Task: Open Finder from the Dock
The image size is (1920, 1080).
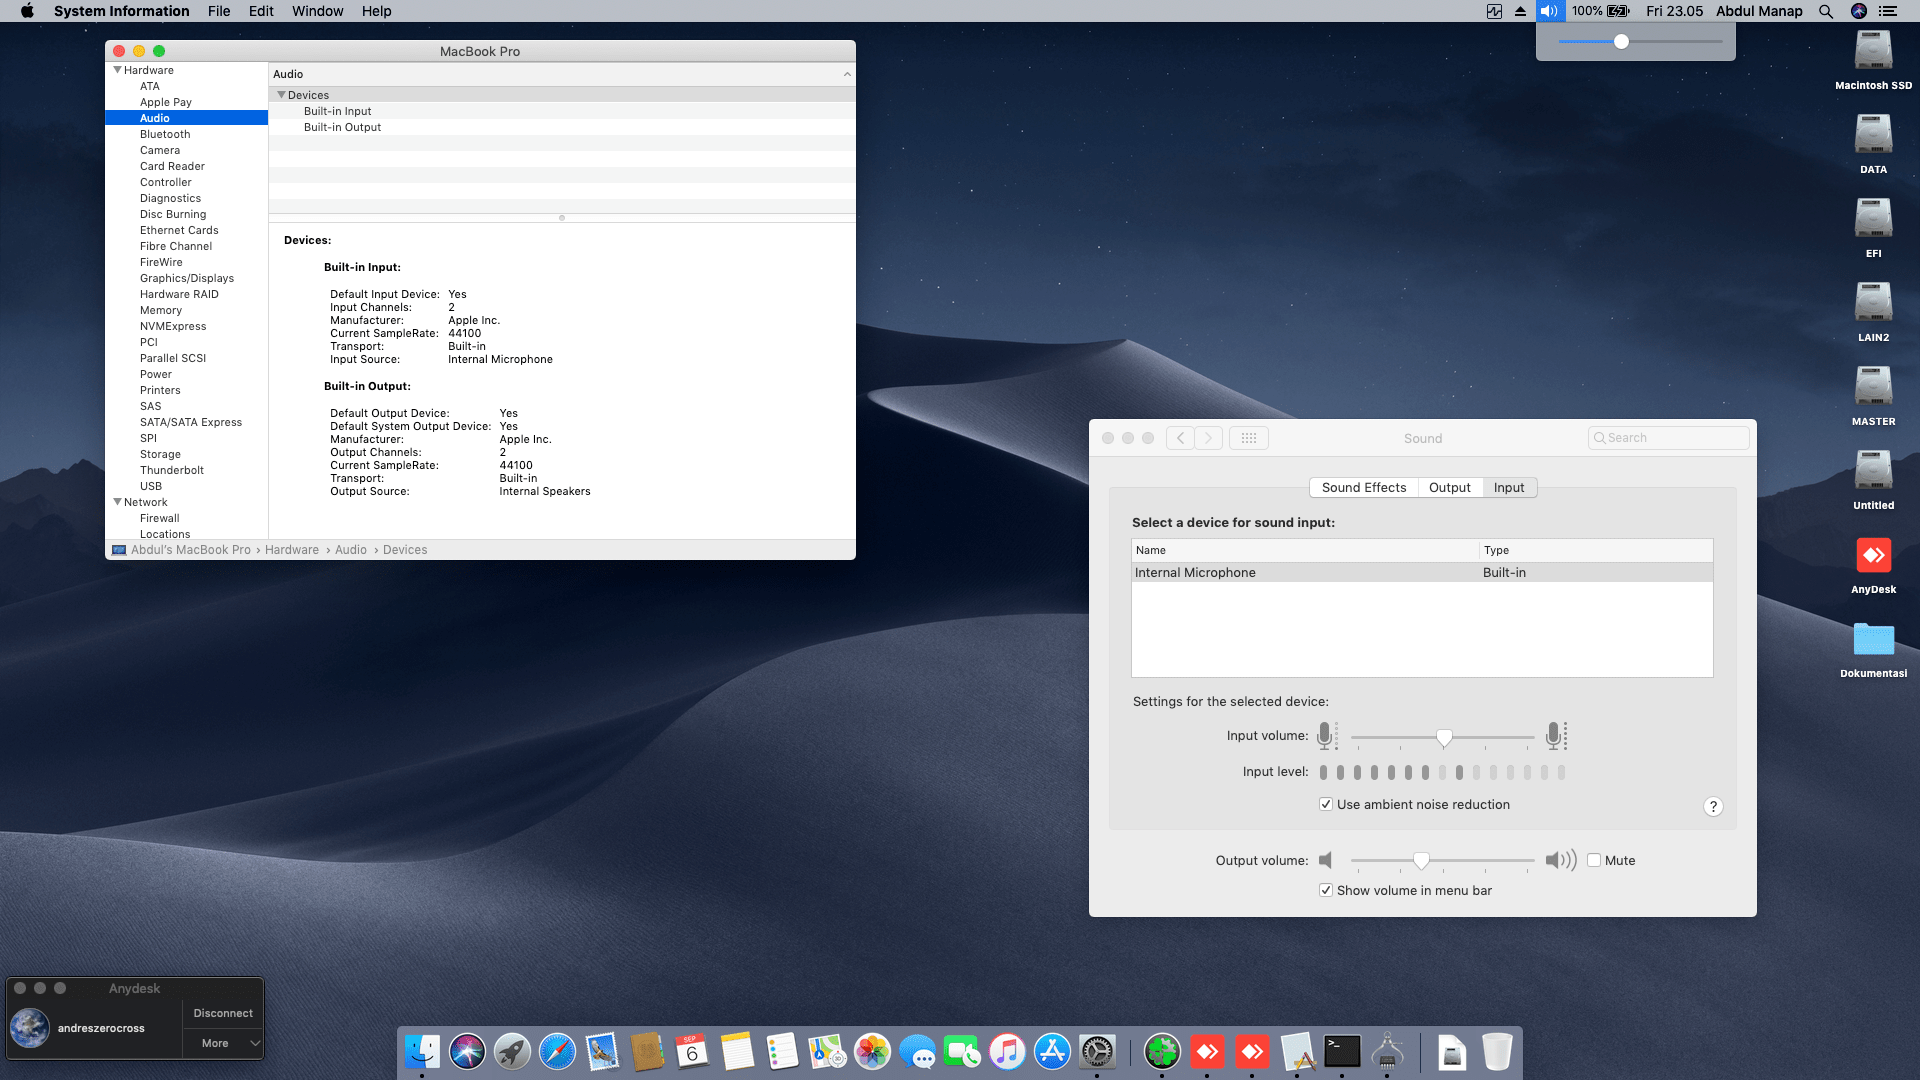Action: (x=422, y=1052)
